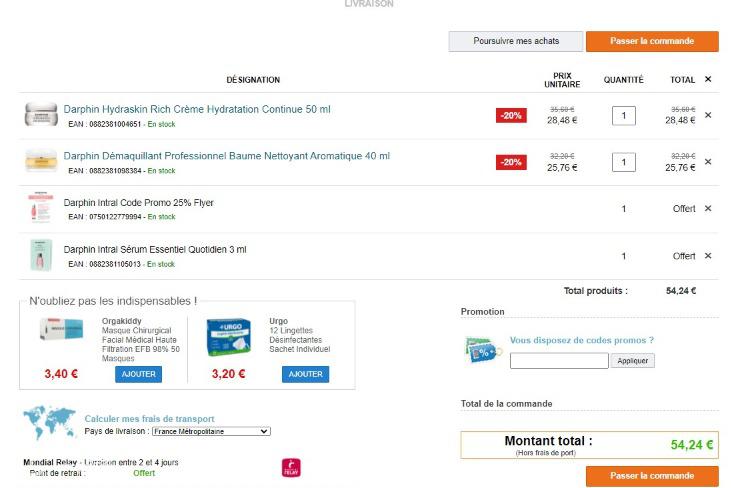Click the clear-all X in table header
Viewport: 731px width, 488px height.
708,79
